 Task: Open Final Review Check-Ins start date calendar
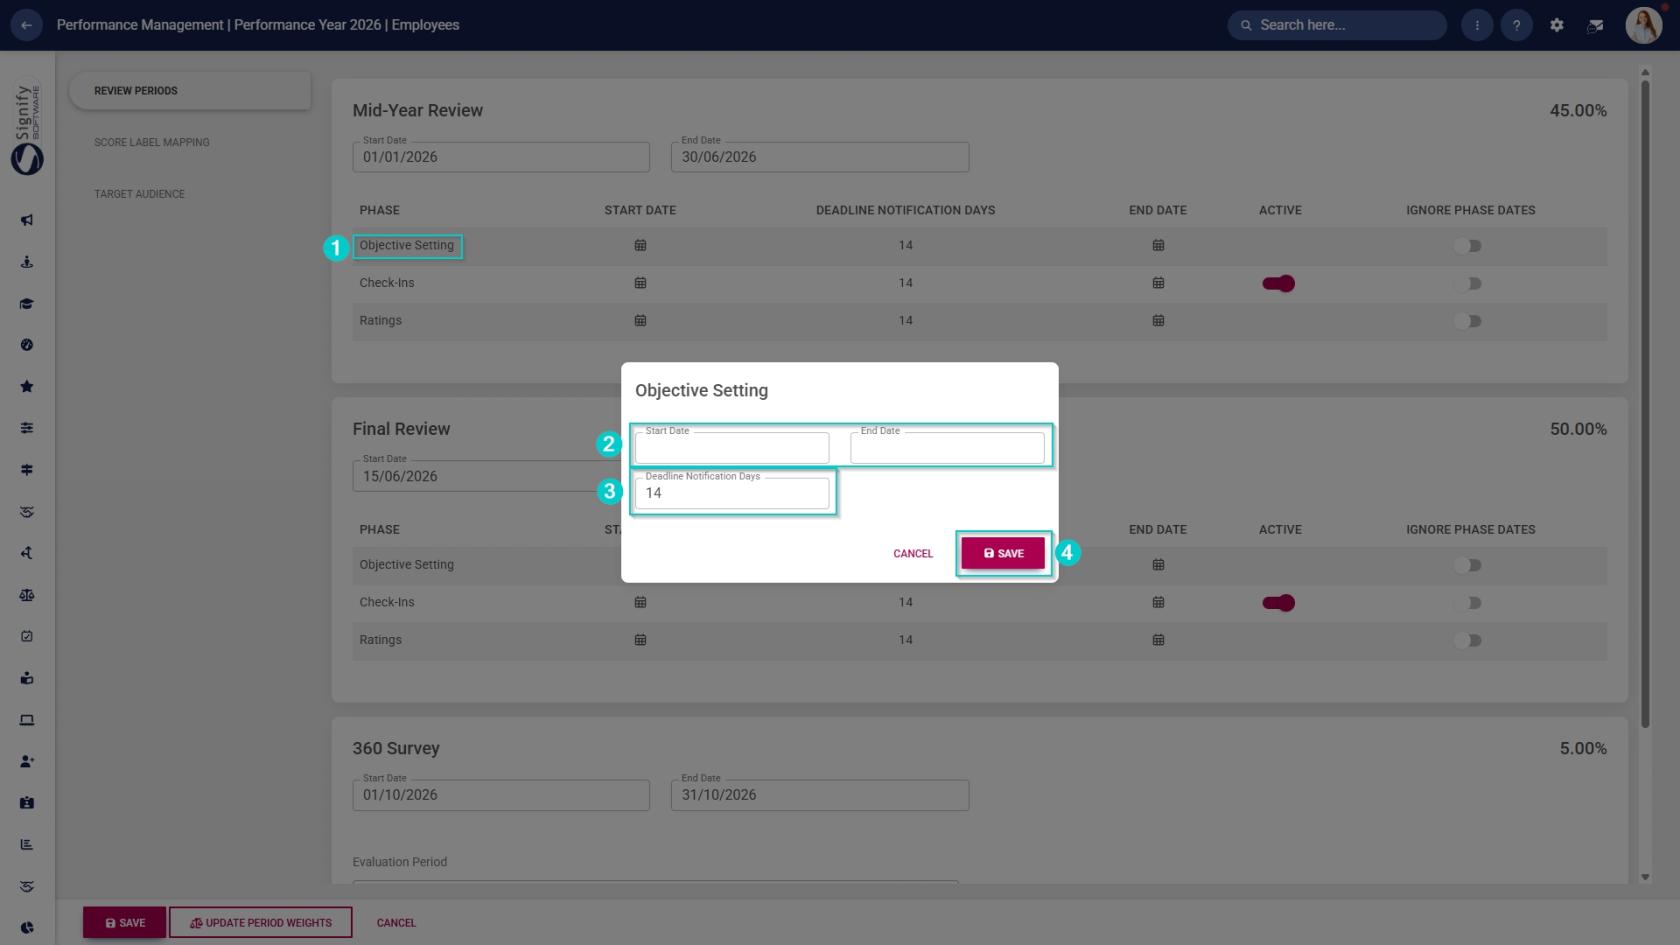640,603
